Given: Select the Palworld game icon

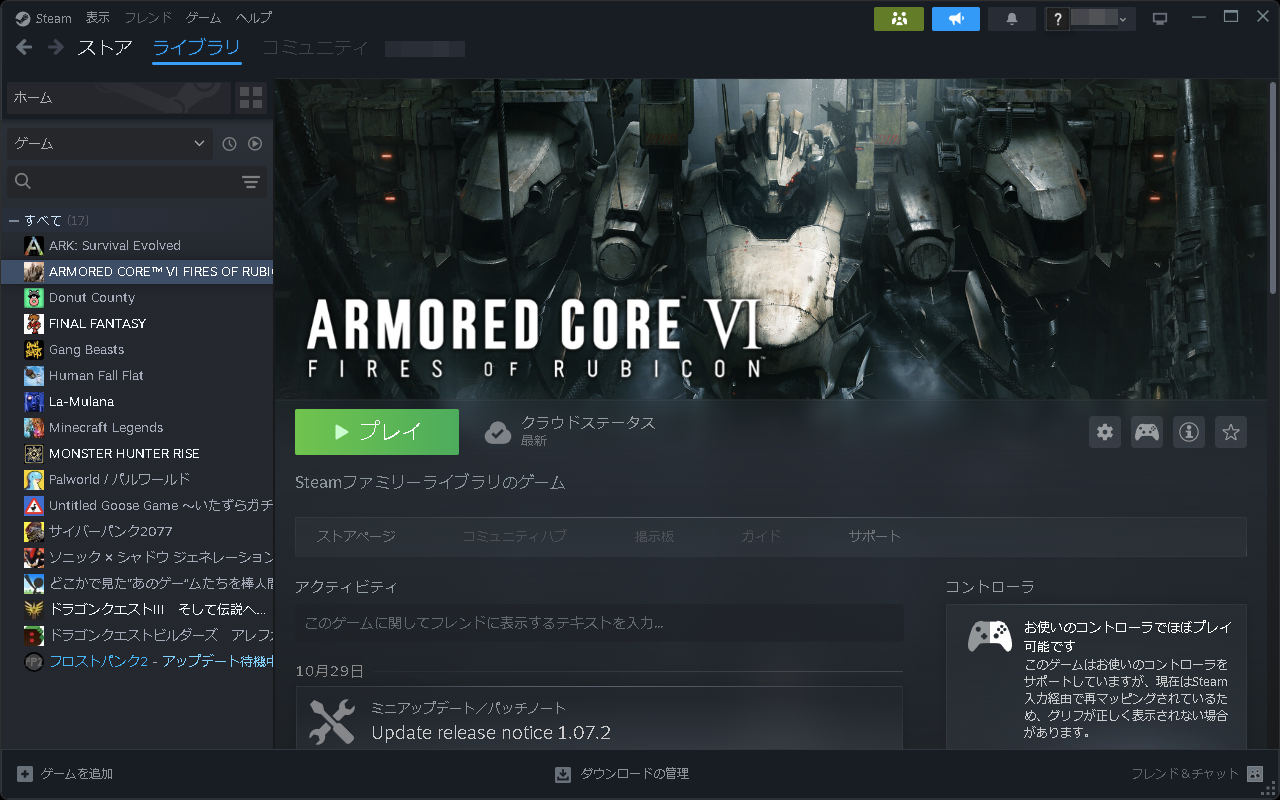Looking at the screenshot, I should click(34, 480).
